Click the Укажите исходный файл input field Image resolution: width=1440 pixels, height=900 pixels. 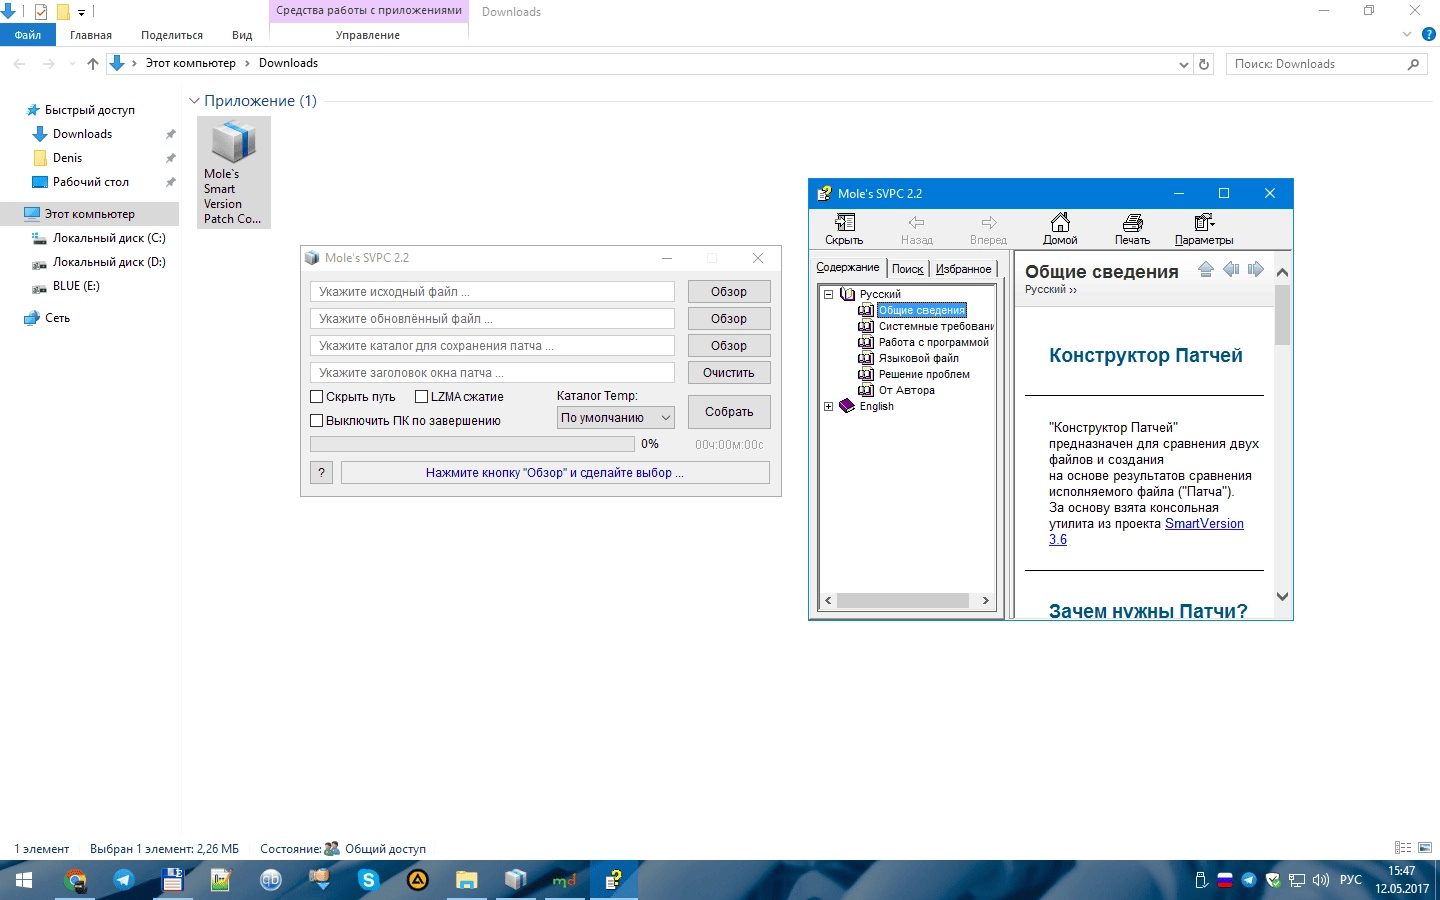[x=490, y=291]
